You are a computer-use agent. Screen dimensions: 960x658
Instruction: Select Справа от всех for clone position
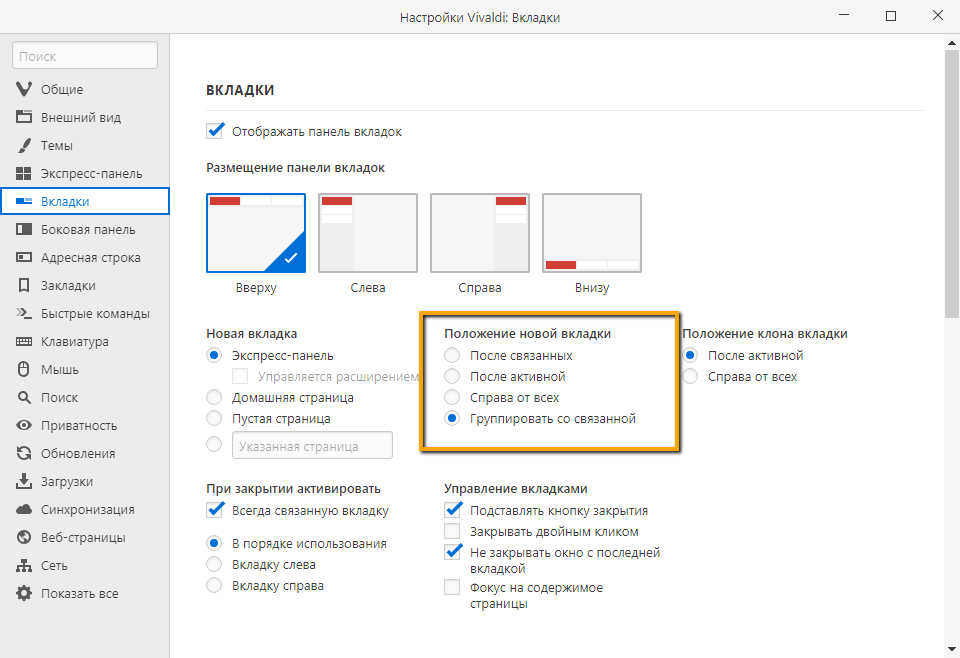(690, 376)
